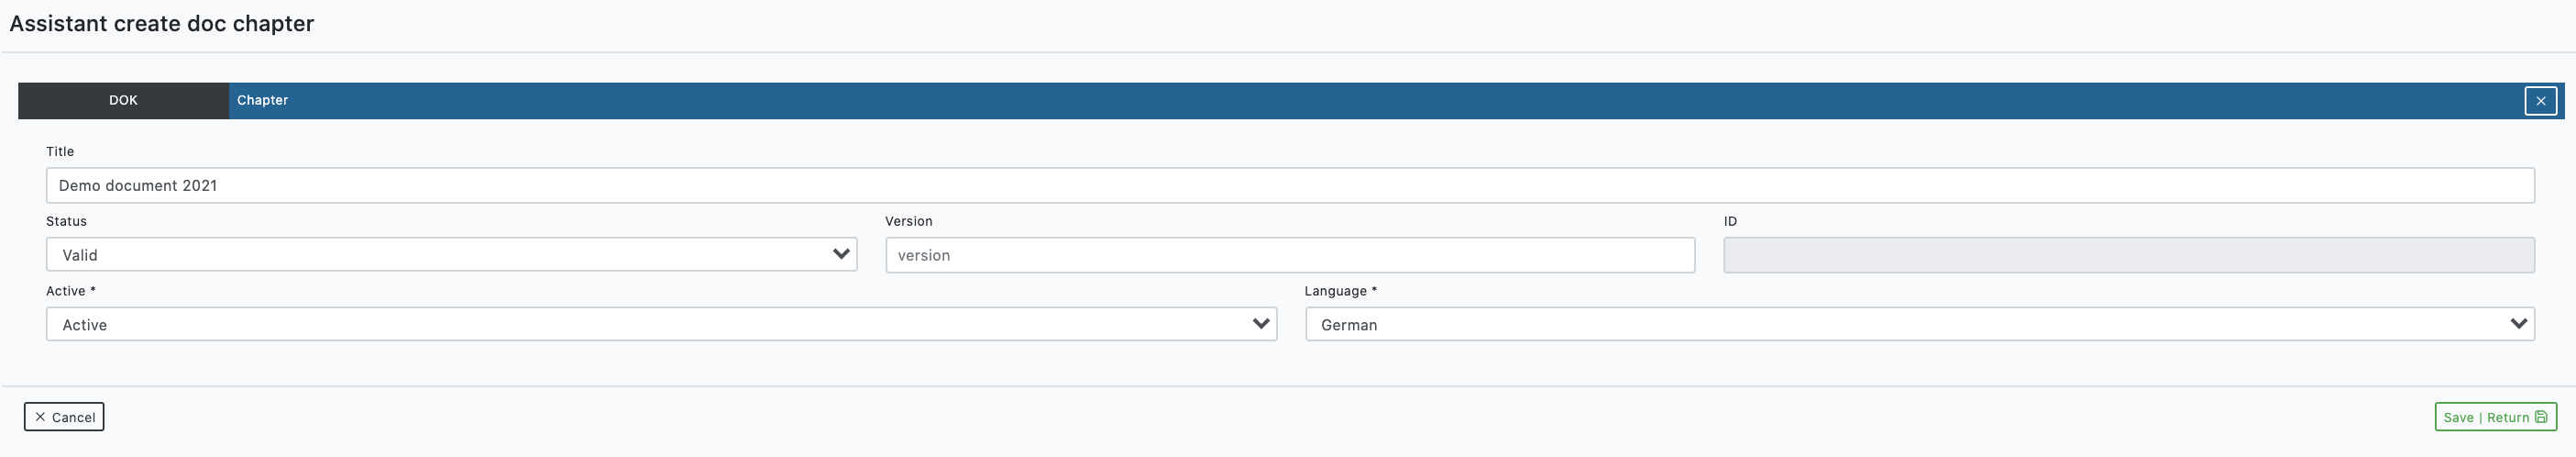Image resolution: width=2576 pixels, height=457 pixels.
Task: Click the Status dropdown chevron arrow
Action: point(841,254)
